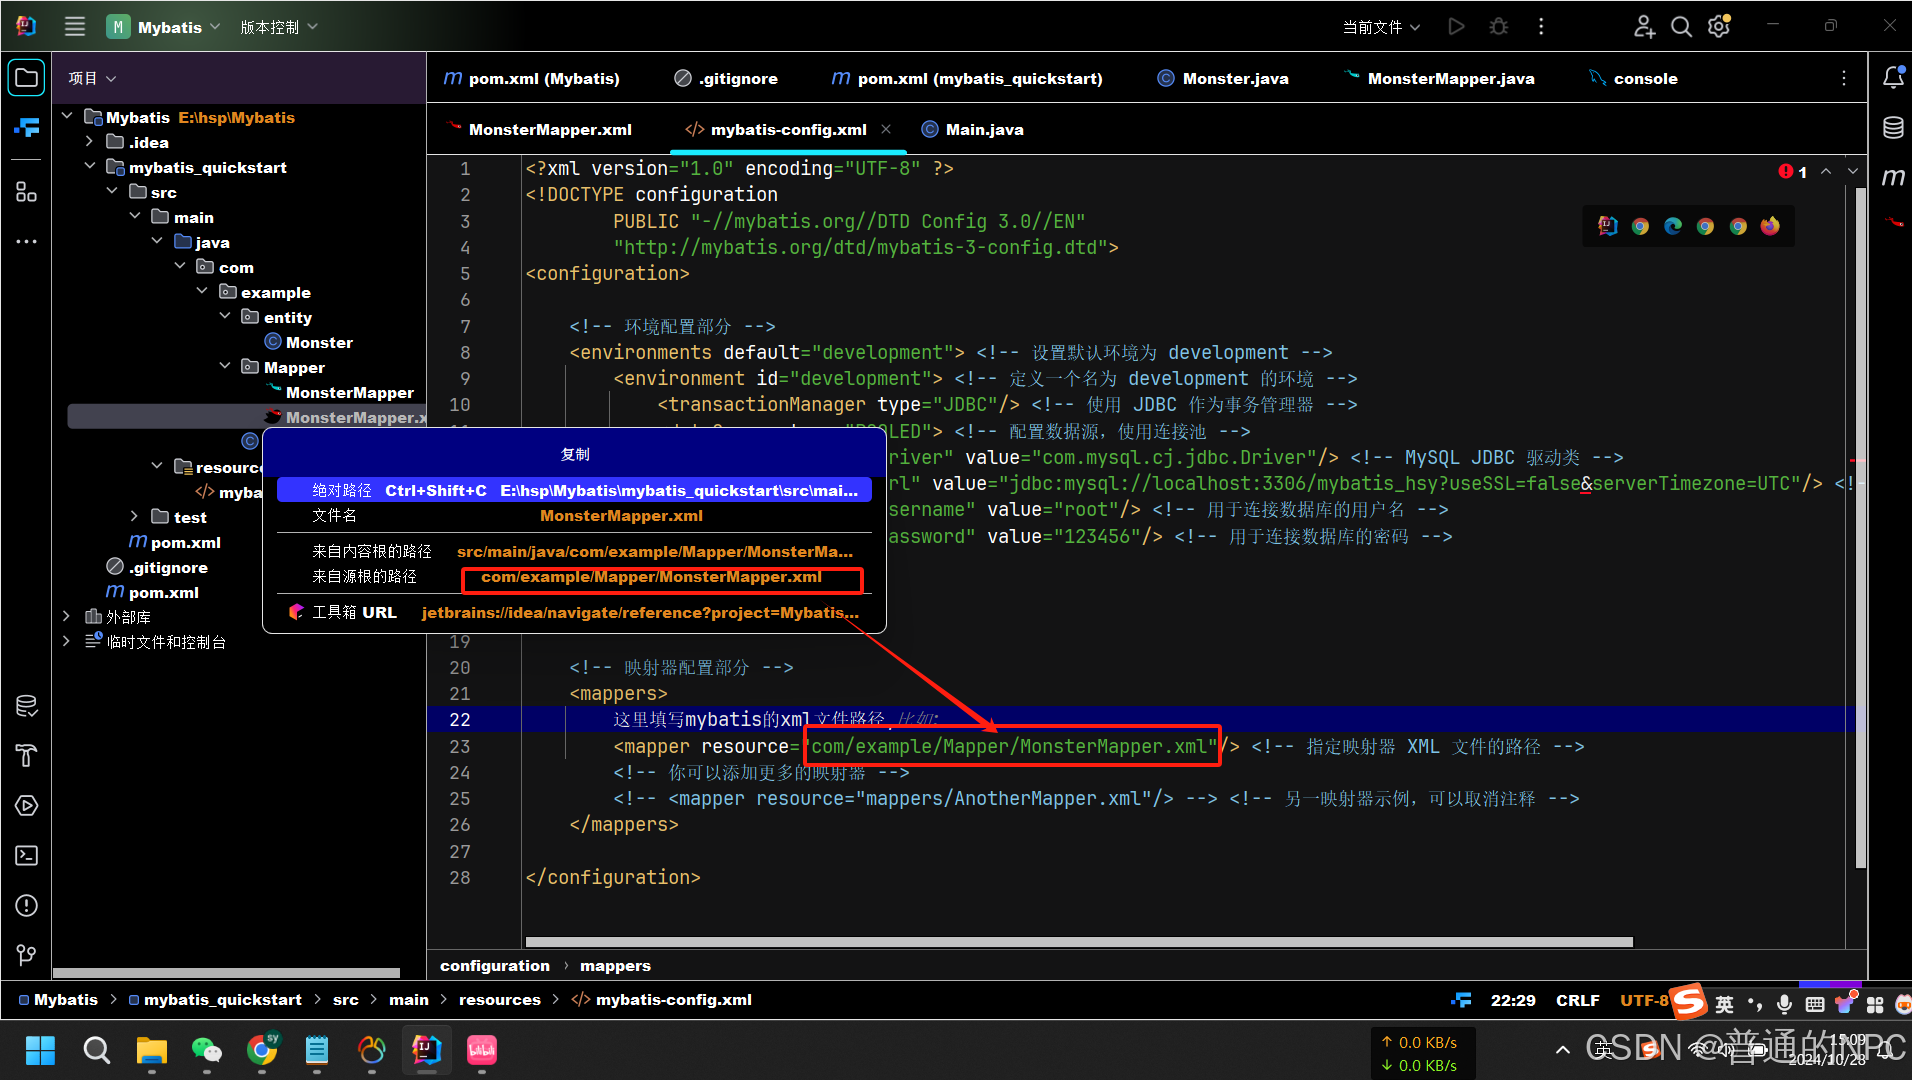Click the Run play button
1912x1080 pixels.
tap(1456, 27)
